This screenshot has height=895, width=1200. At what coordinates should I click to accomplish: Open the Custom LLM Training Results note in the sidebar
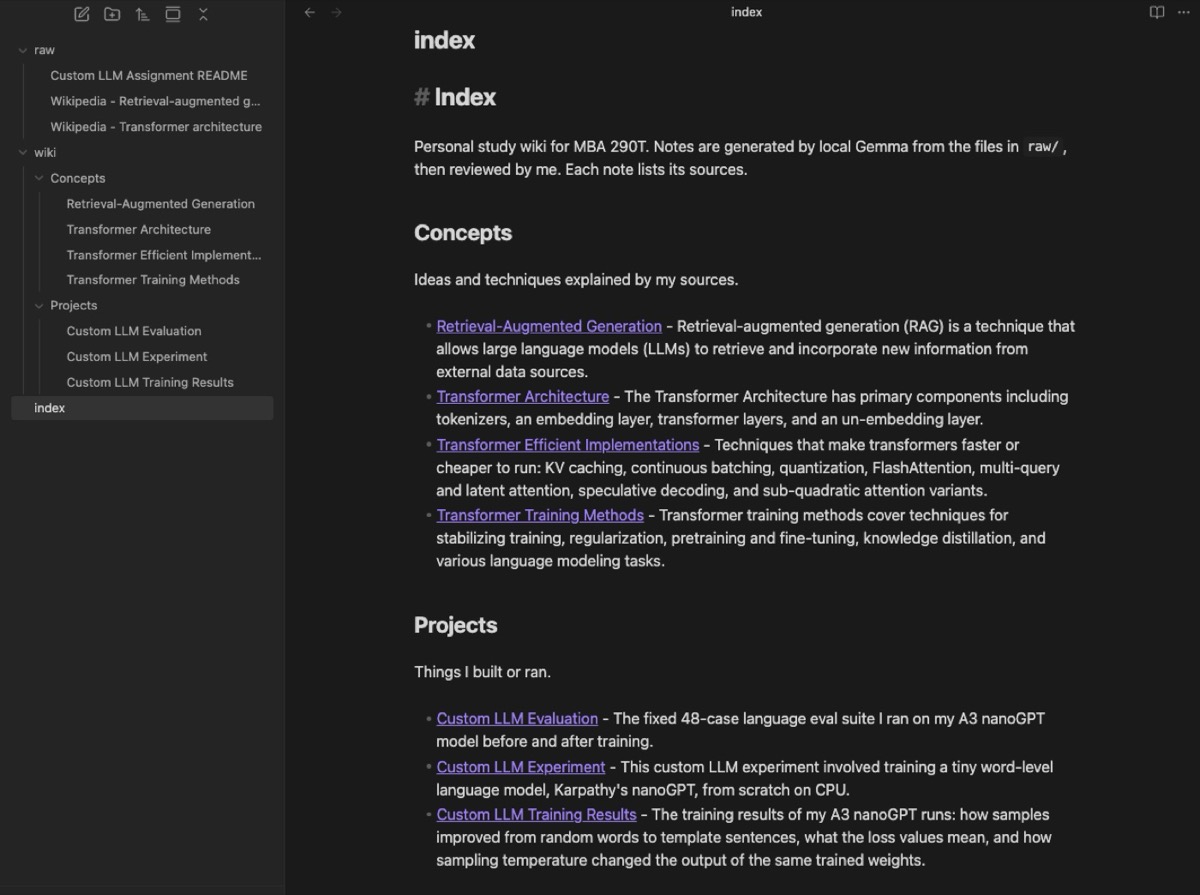[x=150, y=382]
